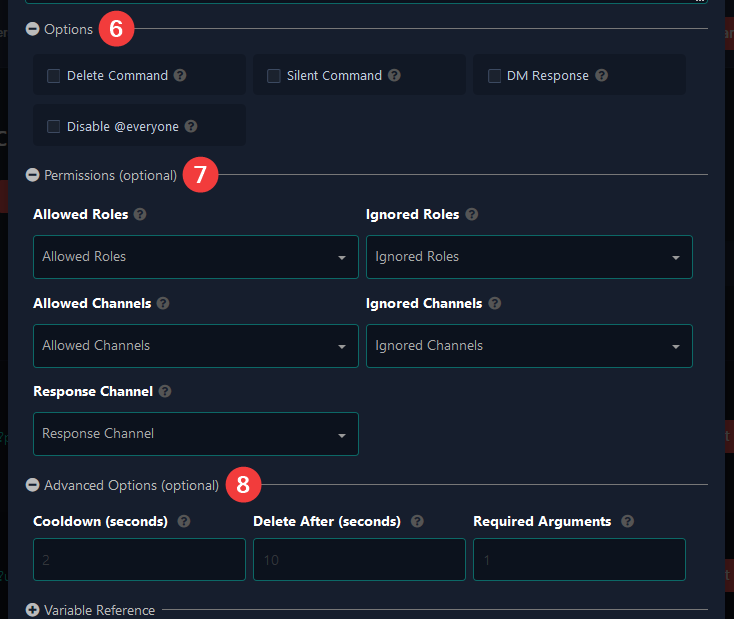This screenshot has height=619, width=734.
Task: Check the DM Response option
Action: point(494,76)
